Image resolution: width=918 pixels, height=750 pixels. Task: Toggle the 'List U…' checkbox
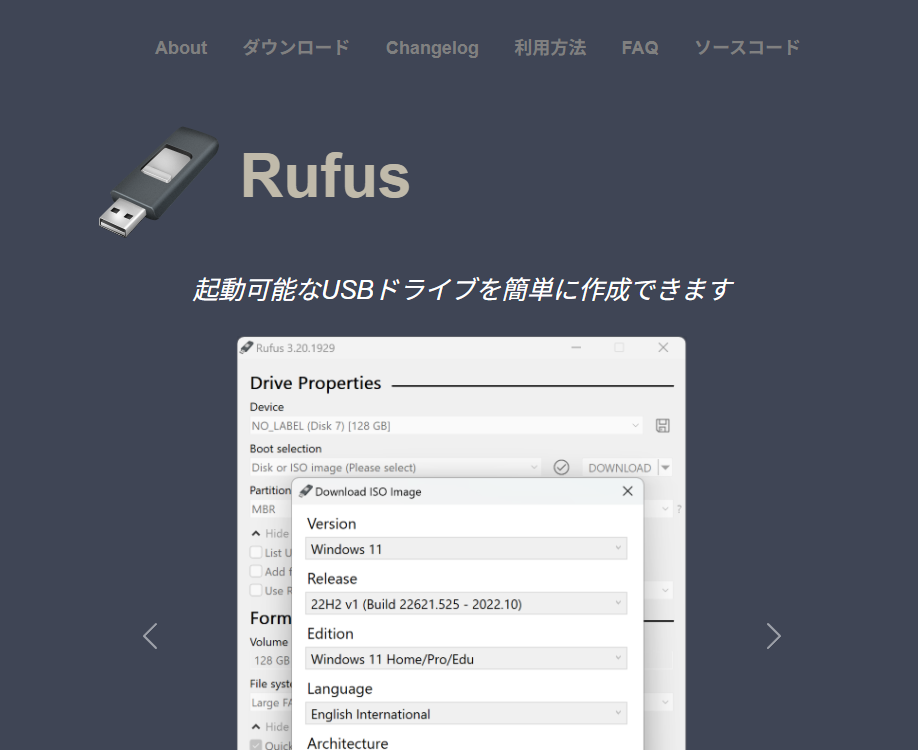(x=257, y=552)
